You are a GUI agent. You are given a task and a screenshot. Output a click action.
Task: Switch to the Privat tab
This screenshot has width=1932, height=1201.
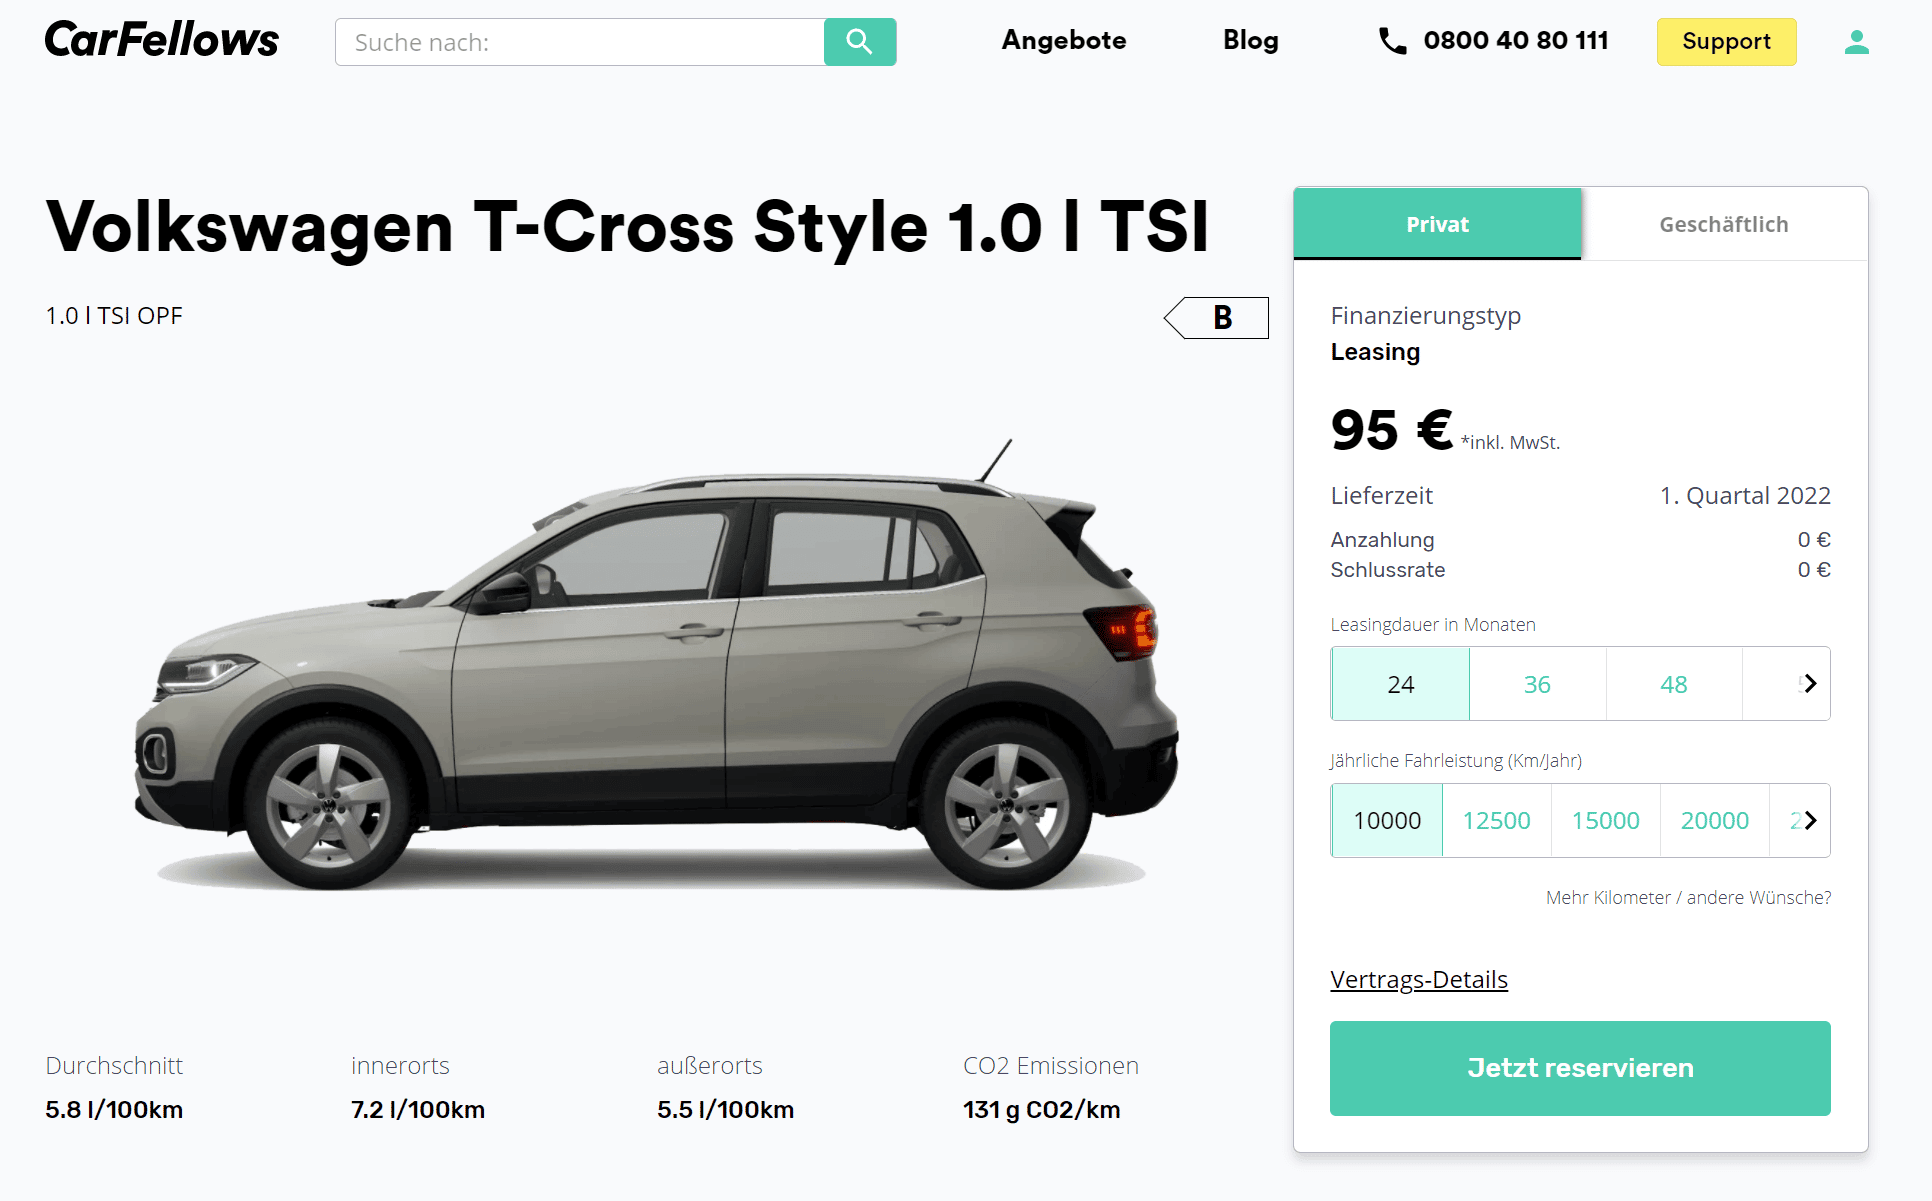(x=1437, y=224)
